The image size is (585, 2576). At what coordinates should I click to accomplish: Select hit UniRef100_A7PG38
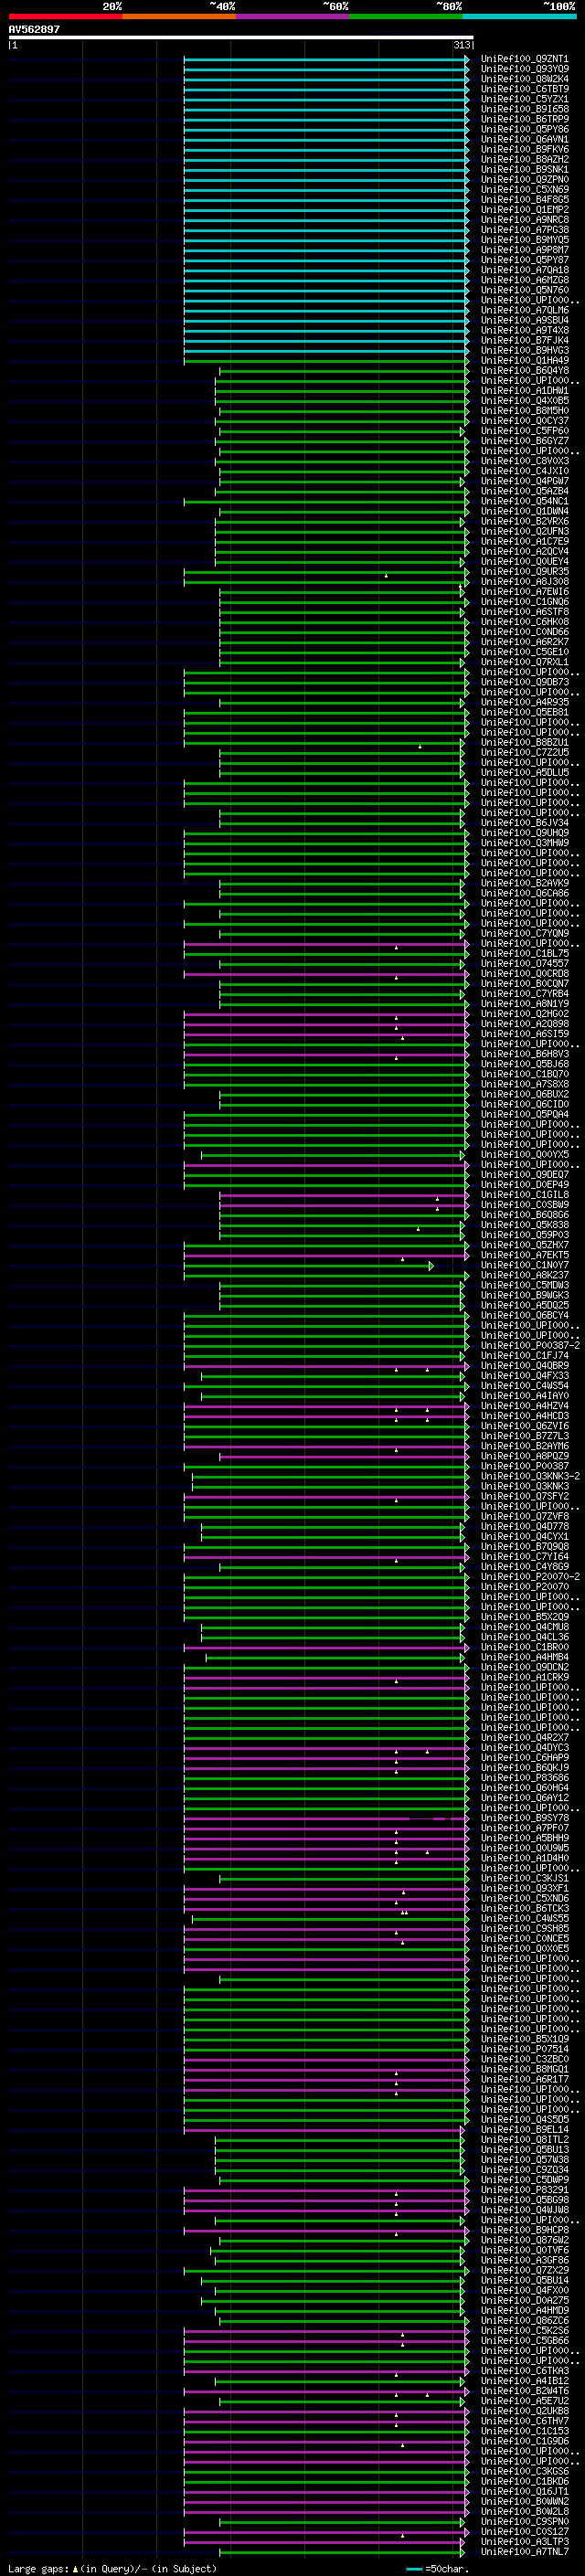[524, 230]
